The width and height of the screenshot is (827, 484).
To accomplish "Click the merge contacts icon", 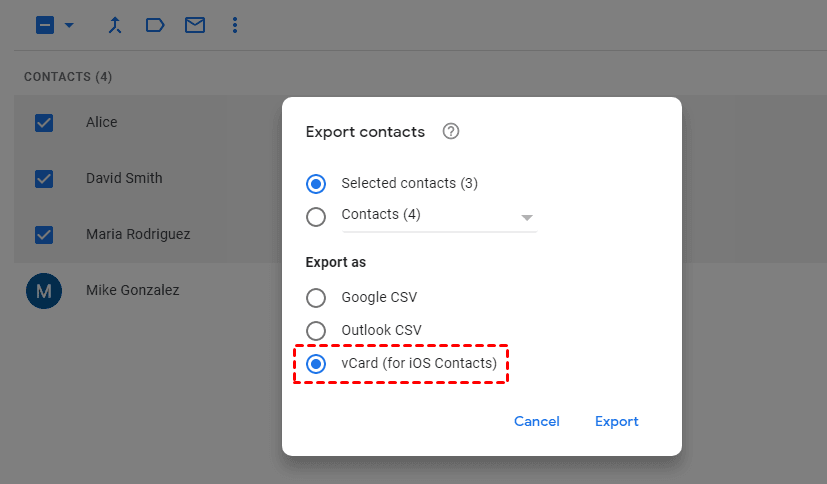I will 116,25.
